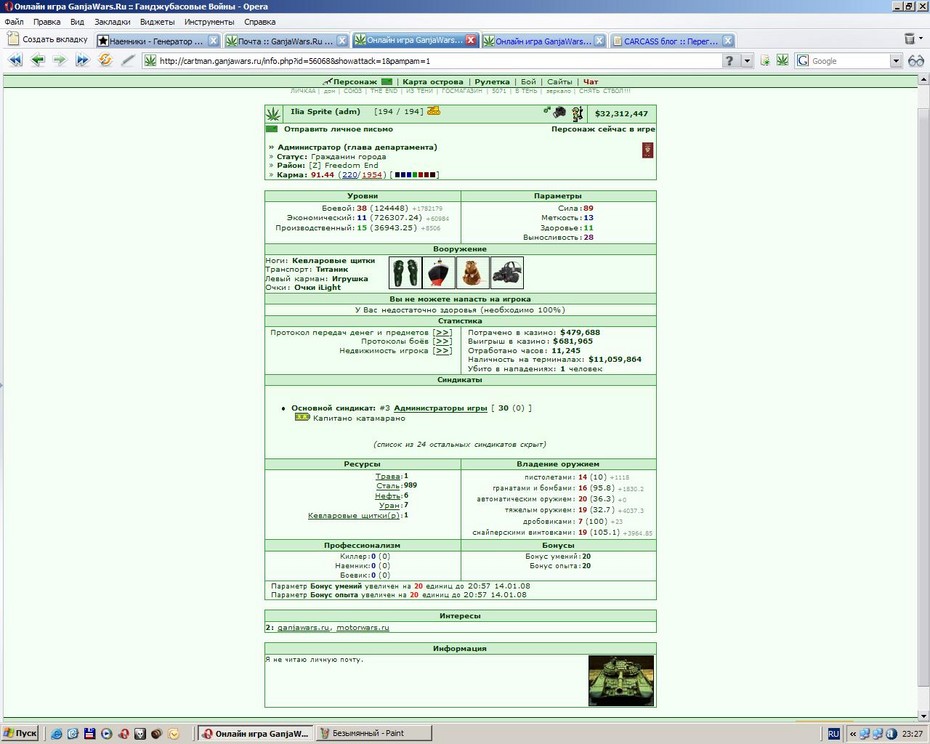
Task: Click the rewind navigation button
Action: tap(15, 60)
